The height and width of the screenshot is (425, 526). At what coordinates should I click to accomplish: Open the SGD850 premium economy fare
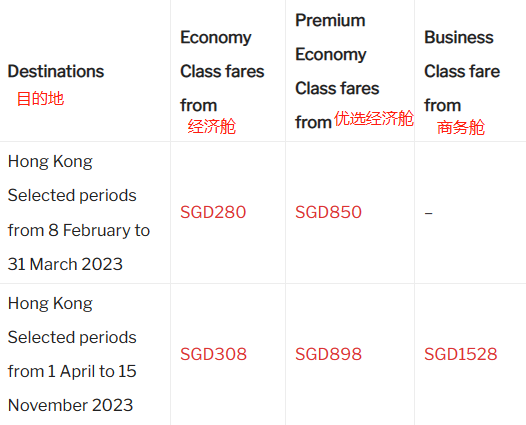tap(328, 212)
